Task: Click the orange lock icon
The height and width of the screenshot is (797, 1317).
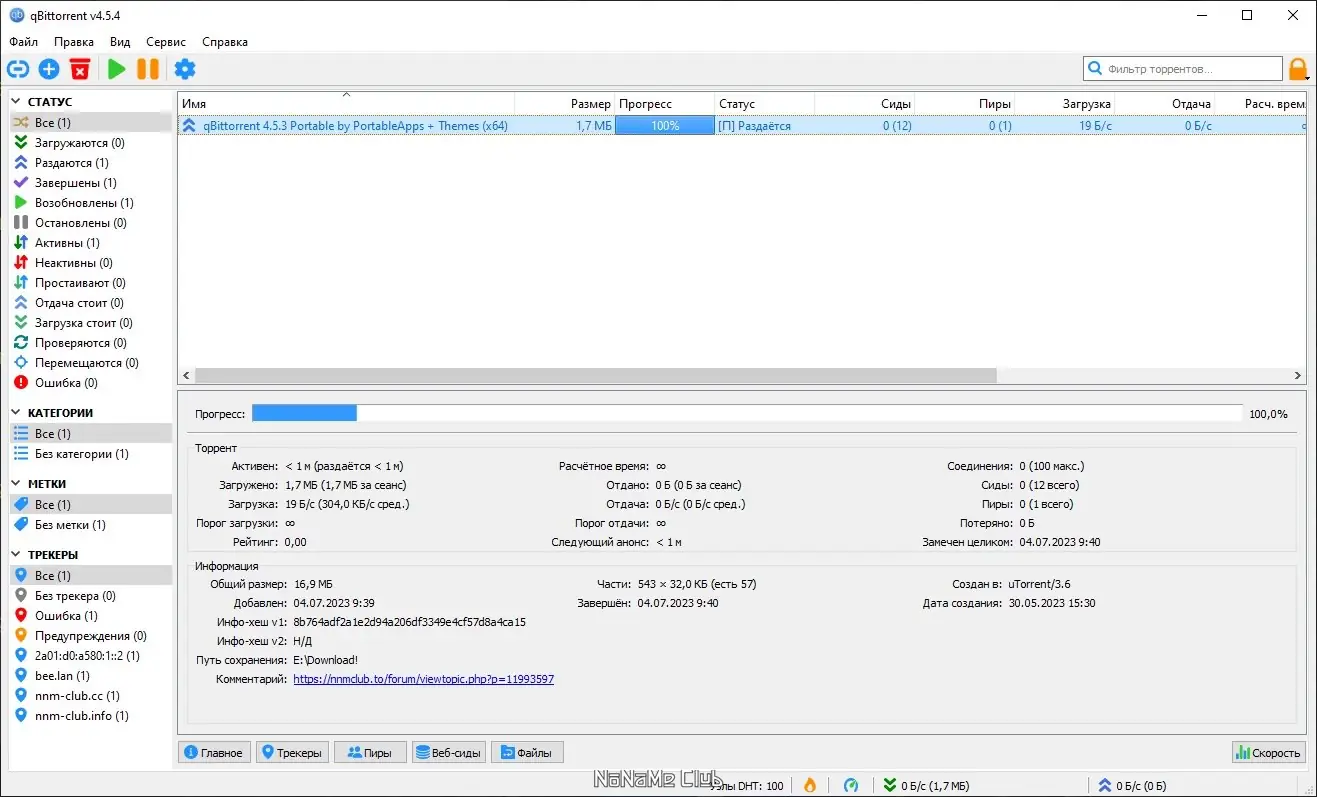Action: pos(1298,69)
